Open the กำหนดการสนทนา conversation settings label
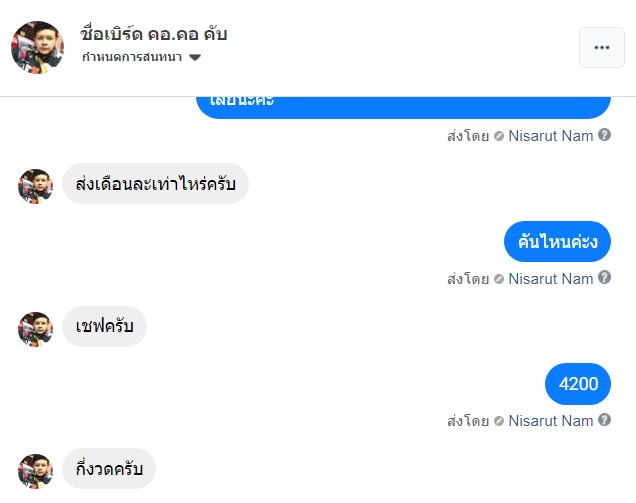The width and height of the screenshot is (636, 503). (x=132, y=58)
